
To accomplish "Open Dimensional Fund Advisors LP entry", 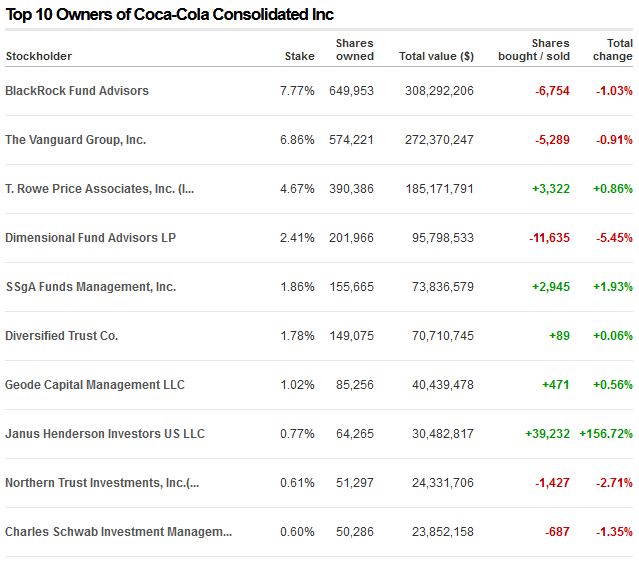I will coord(90,238).
